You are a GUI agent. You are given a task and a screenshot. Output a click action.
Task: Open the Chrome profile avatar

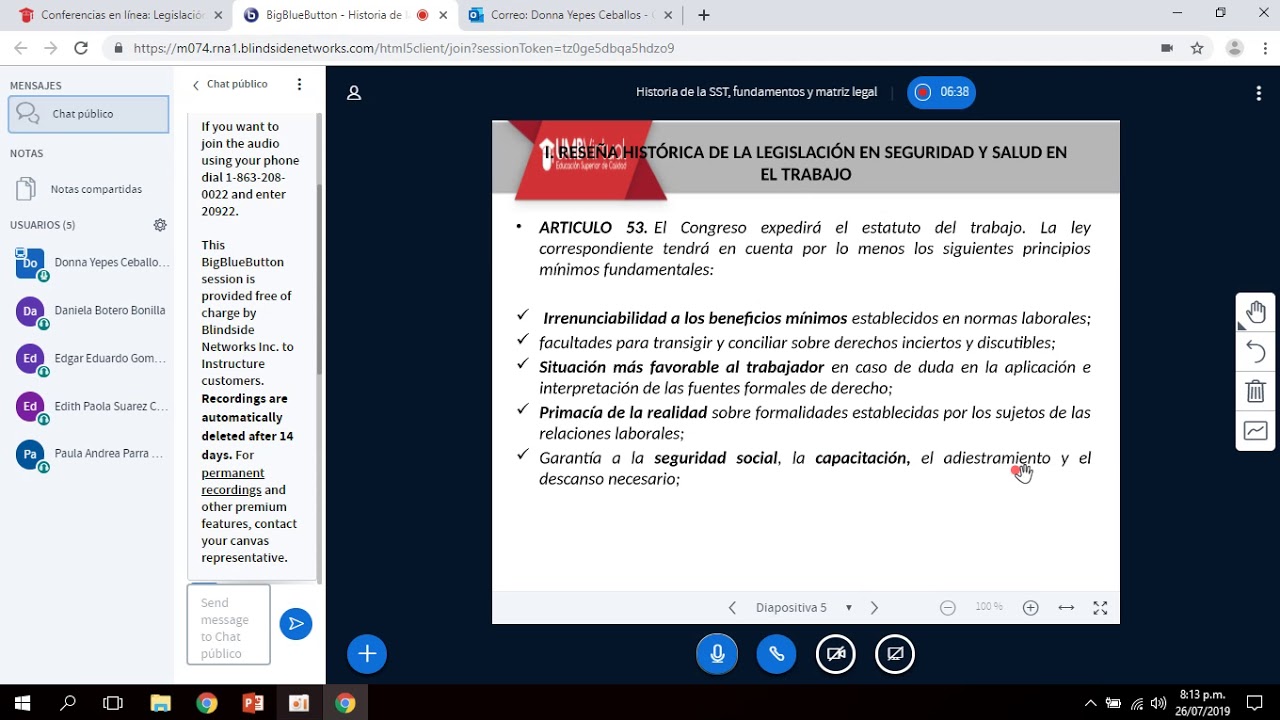click(1235, 48)
